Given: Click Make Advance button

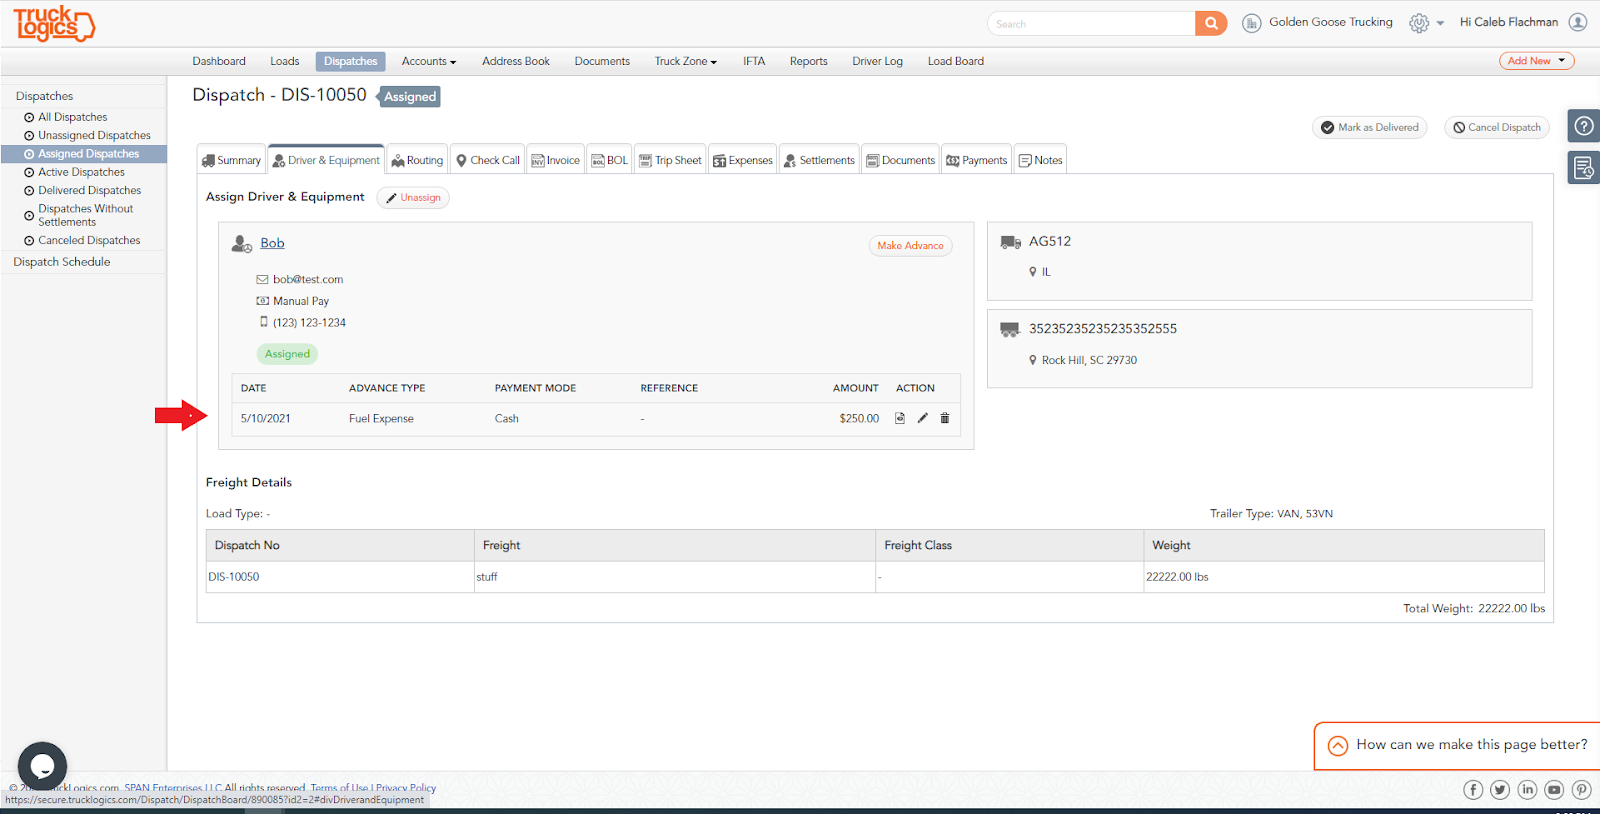Looking at the screenshot, I should 910,246.
